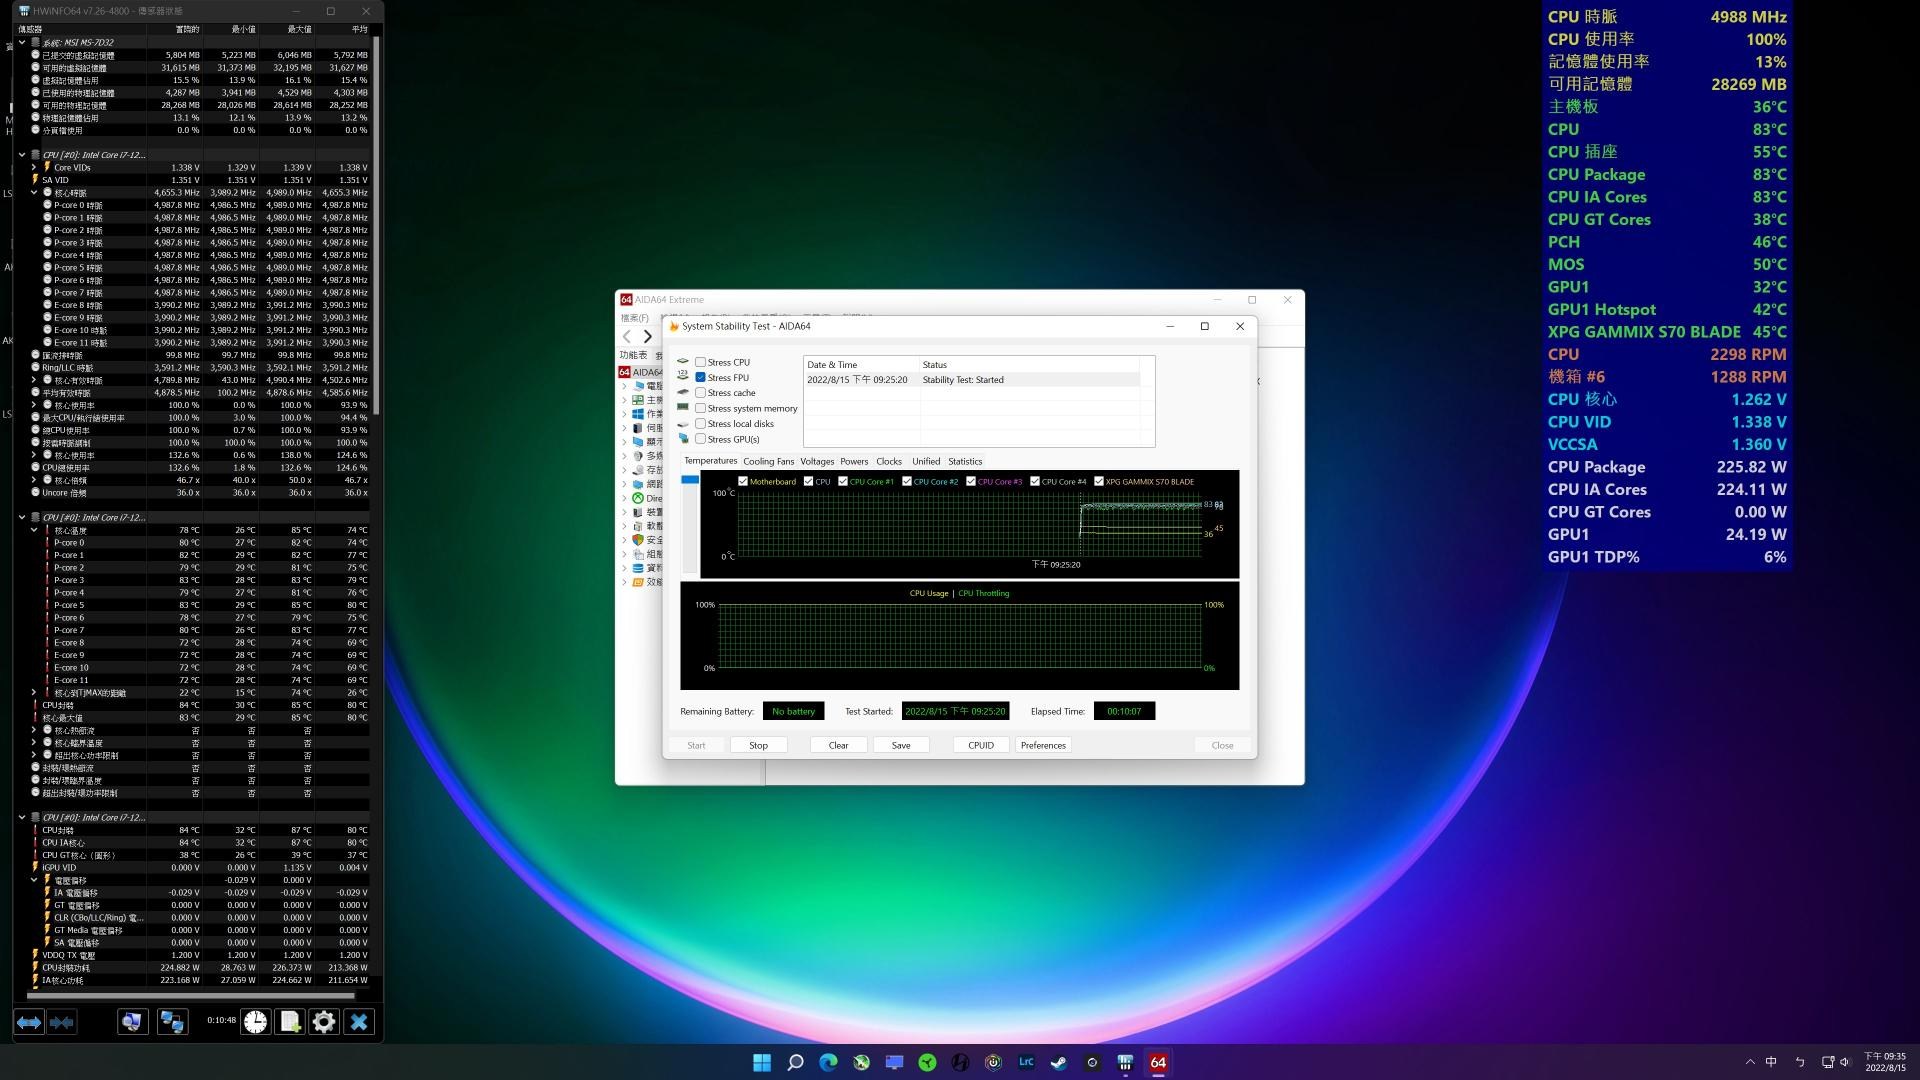1920x1080 pixels.
Task: Expand 核心熱節流 thermal throttling row
Action: click(x=34, y=730)
